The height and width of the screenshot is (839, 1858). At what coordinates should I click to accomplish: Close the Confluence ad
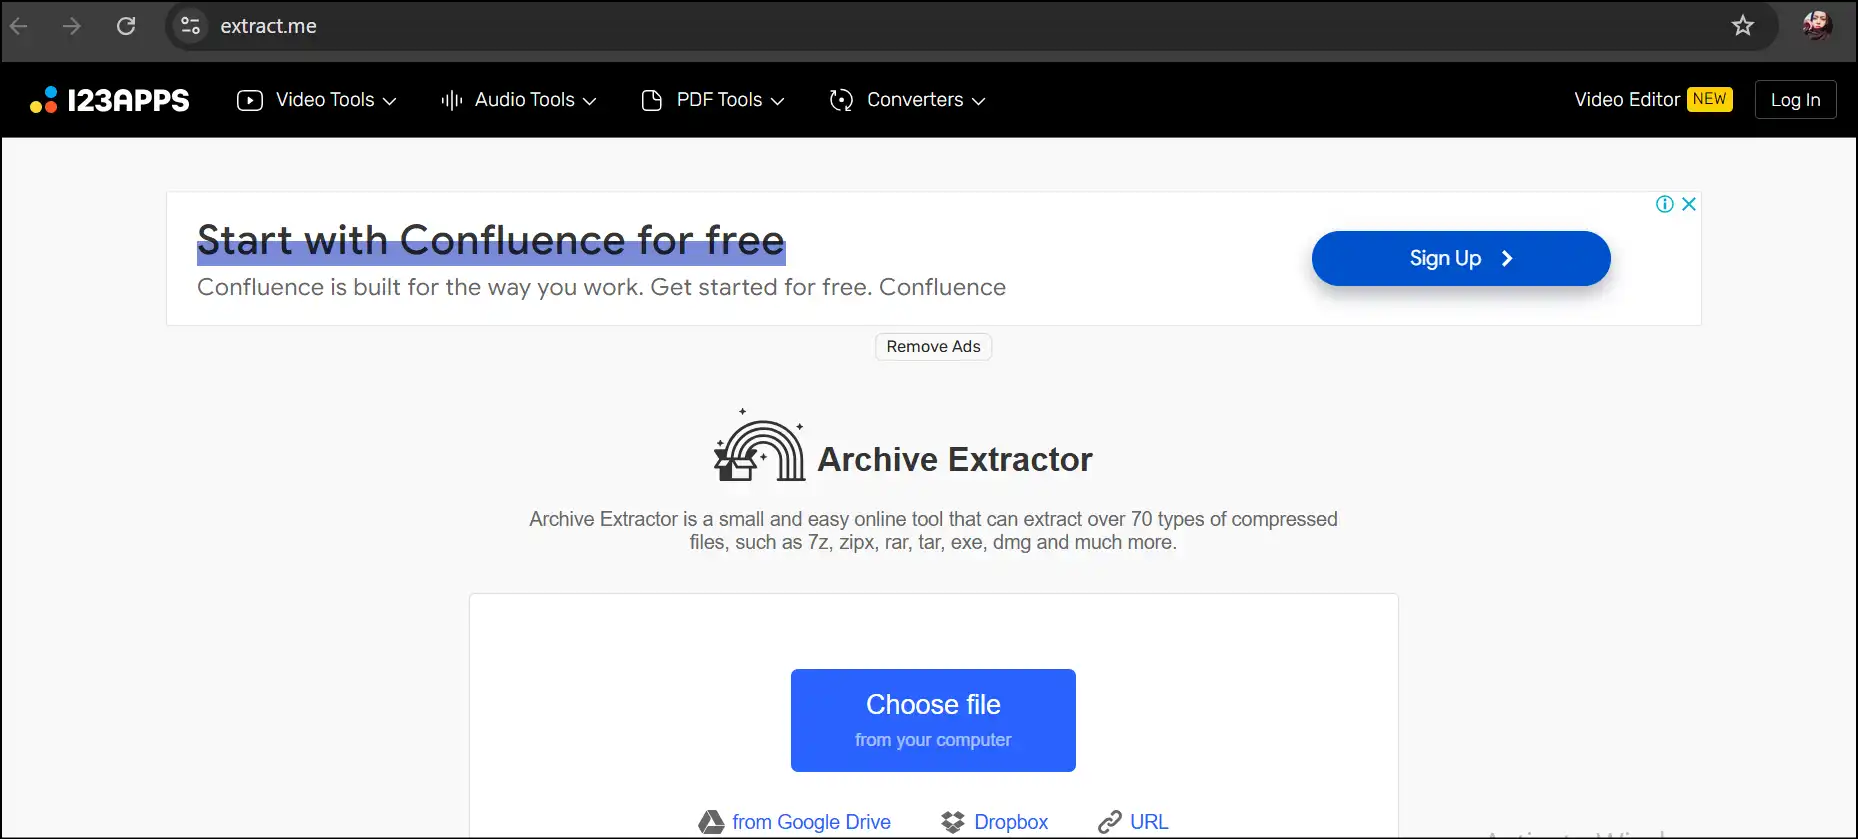pyautogui.click(x=1689, y=204)
